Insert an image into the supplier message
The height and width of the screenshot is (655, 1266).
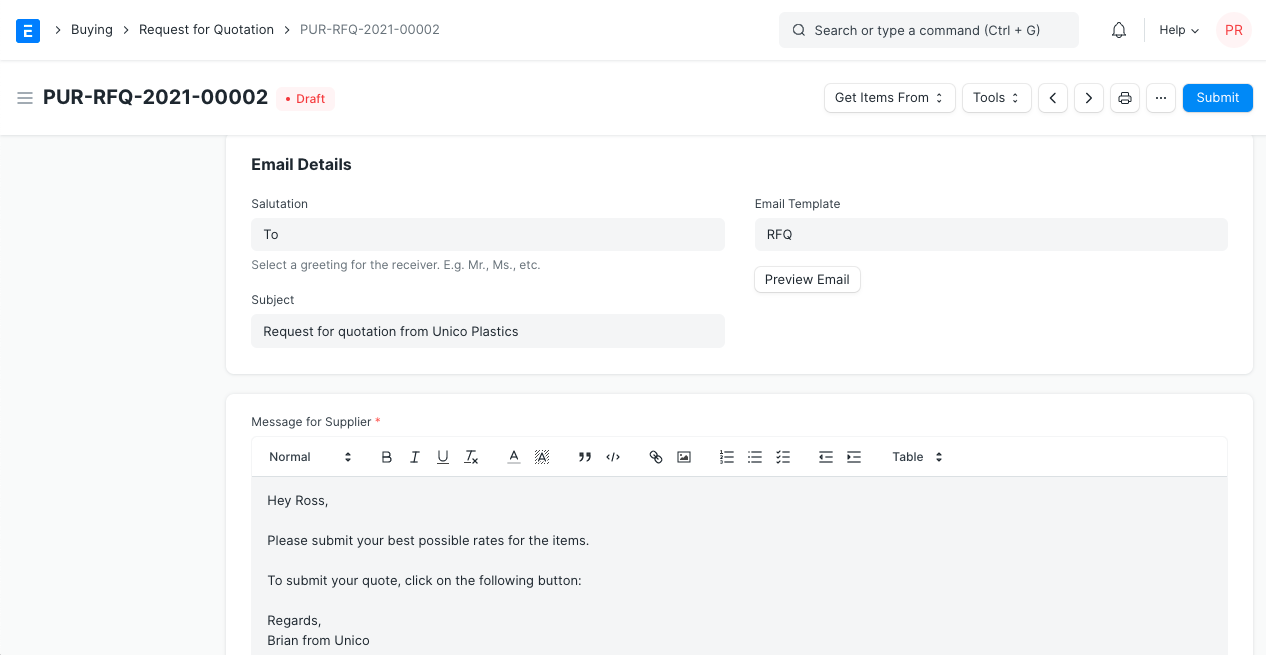[684, 456]
